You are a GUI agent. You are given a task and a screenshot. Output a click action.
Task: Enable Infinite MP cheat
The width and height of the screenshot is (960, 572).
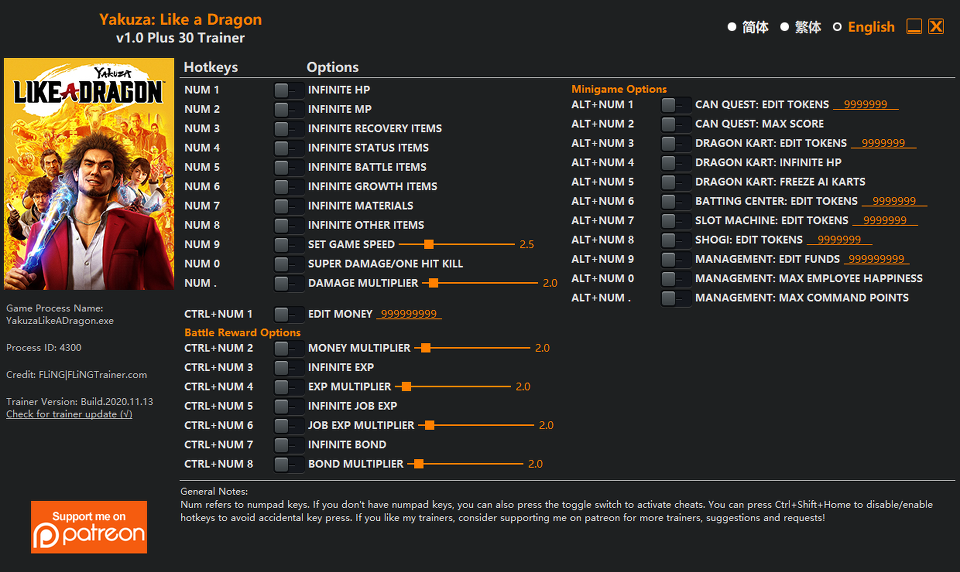pyautogui.click(x=288, y=110)
